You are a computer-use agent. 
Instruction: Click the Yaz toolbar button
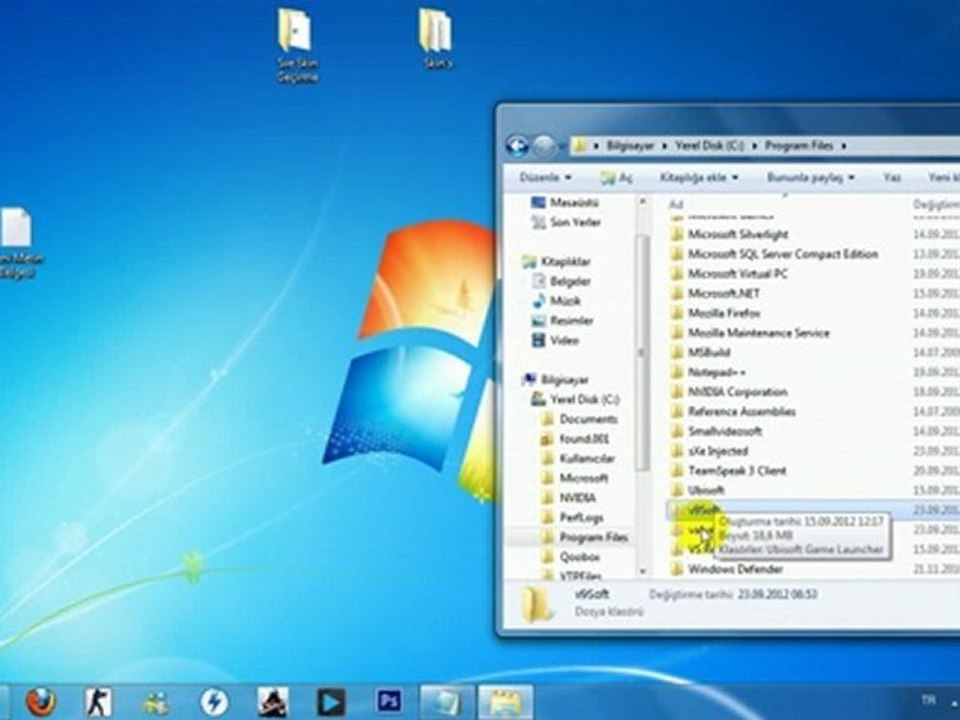[891, 178]
